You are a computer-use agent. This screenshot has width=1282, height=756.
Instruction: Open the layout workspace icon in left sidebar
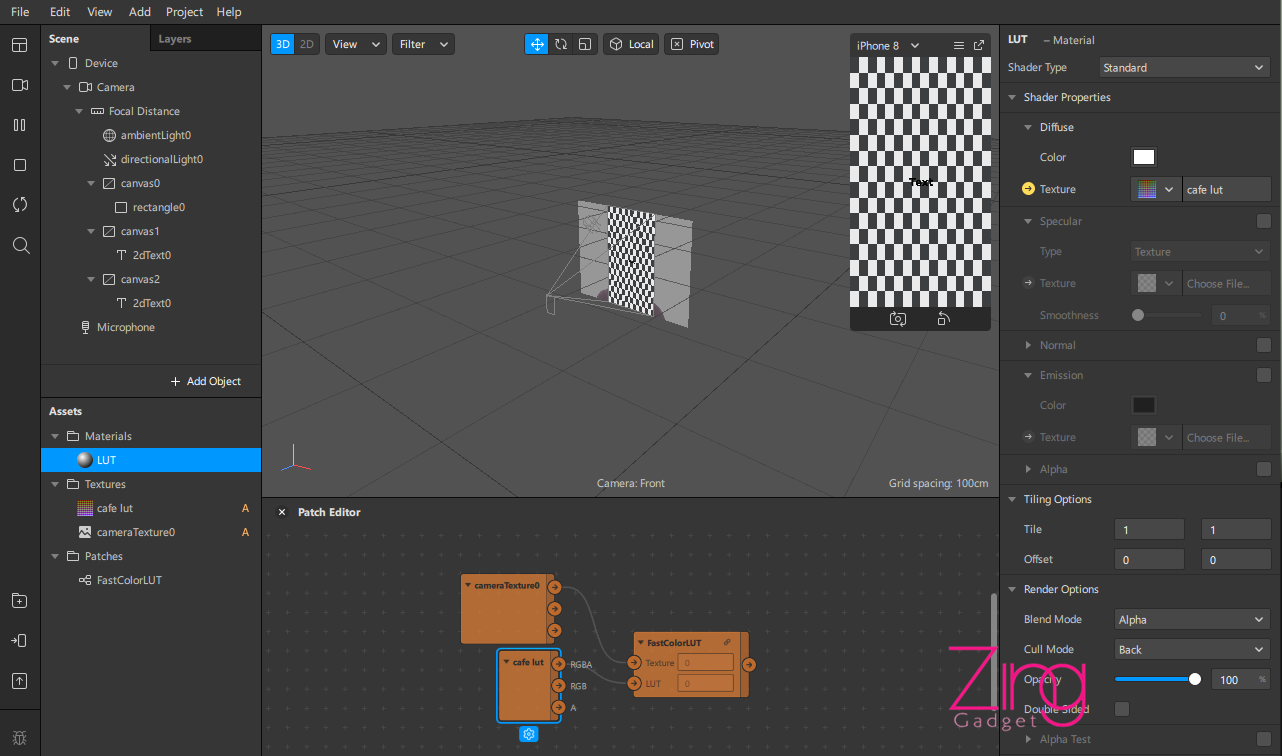20,45
